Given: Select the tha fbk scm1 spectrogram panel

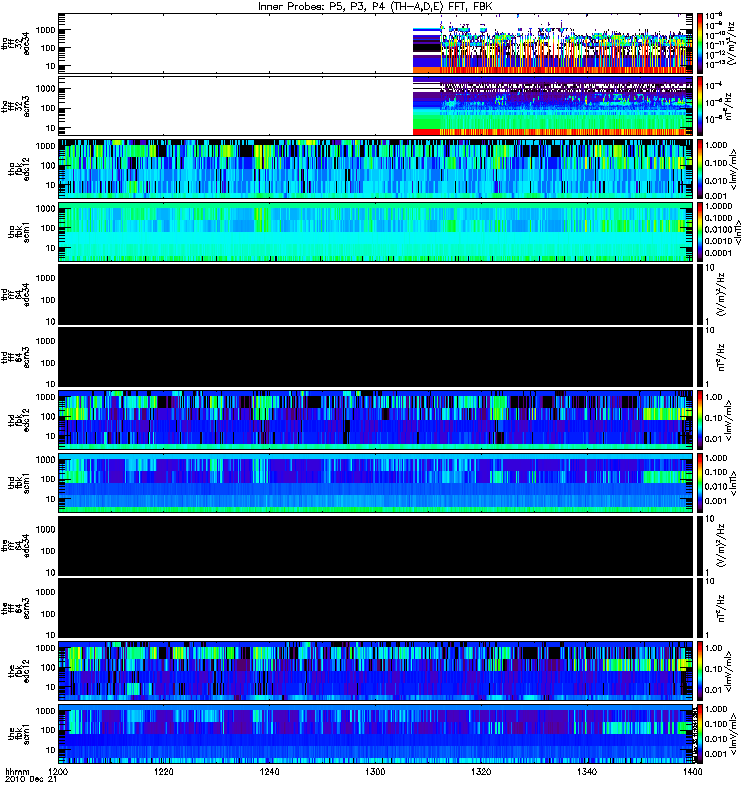Looking at the screenshot, I should pyautogui.click(x=376, y=232).
